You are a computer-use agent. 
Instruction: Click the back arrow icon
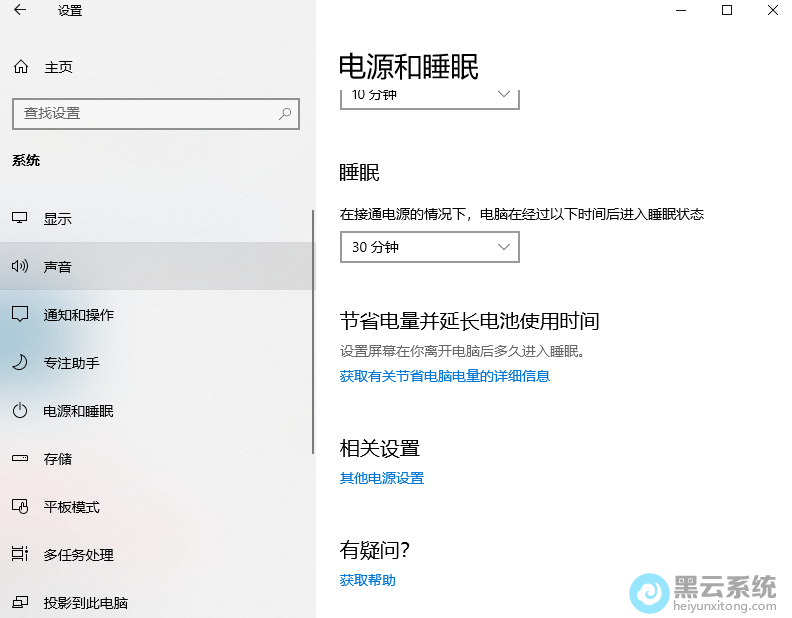[x=20, y=11]
